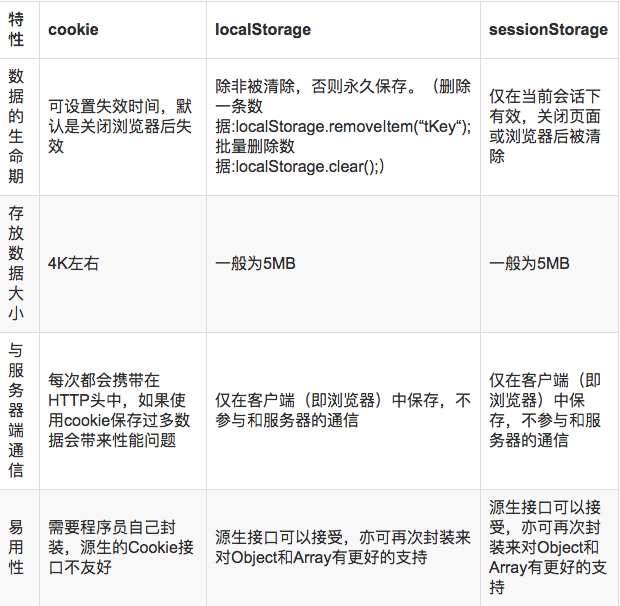Click localStorage 仅在客户端 communication cell

pos(343,410)
